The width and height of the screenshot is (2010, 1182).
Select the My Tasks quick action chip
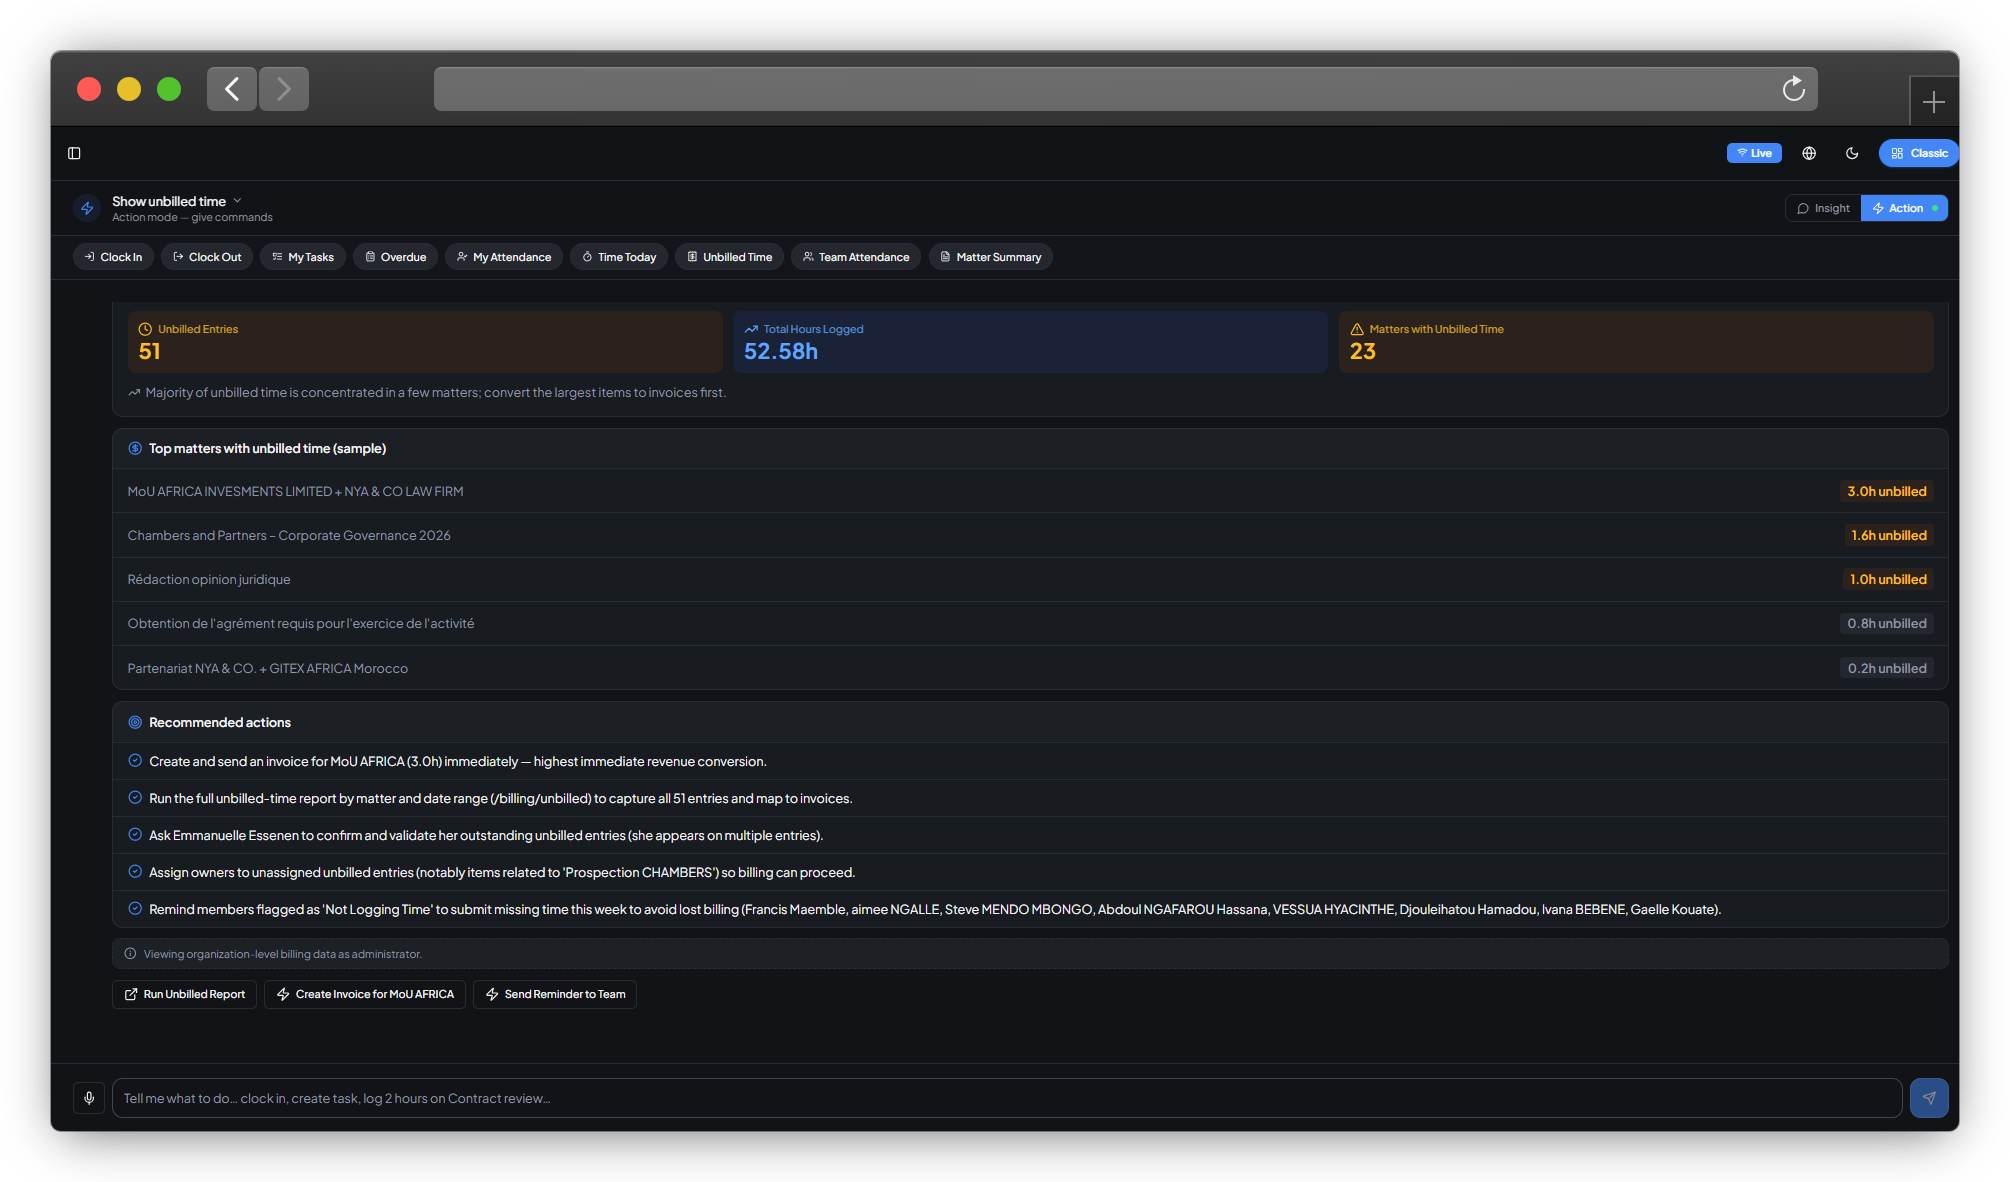[x=302, y=257]
